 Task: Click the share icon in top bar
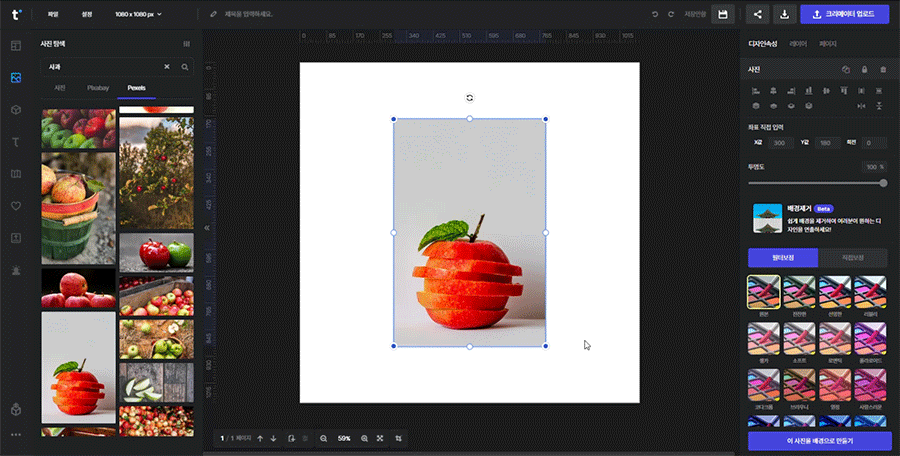point(757,14)
